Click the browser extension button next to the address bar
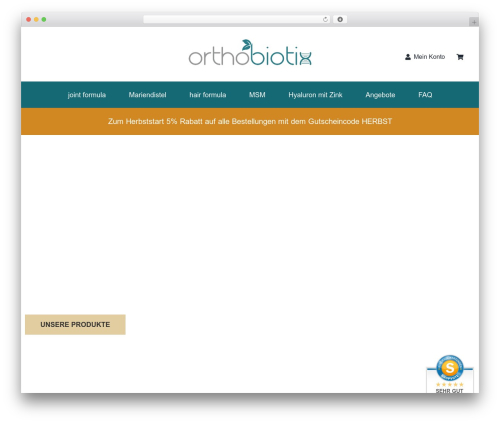Screen dimensions: 500x423 click(340, 20)
